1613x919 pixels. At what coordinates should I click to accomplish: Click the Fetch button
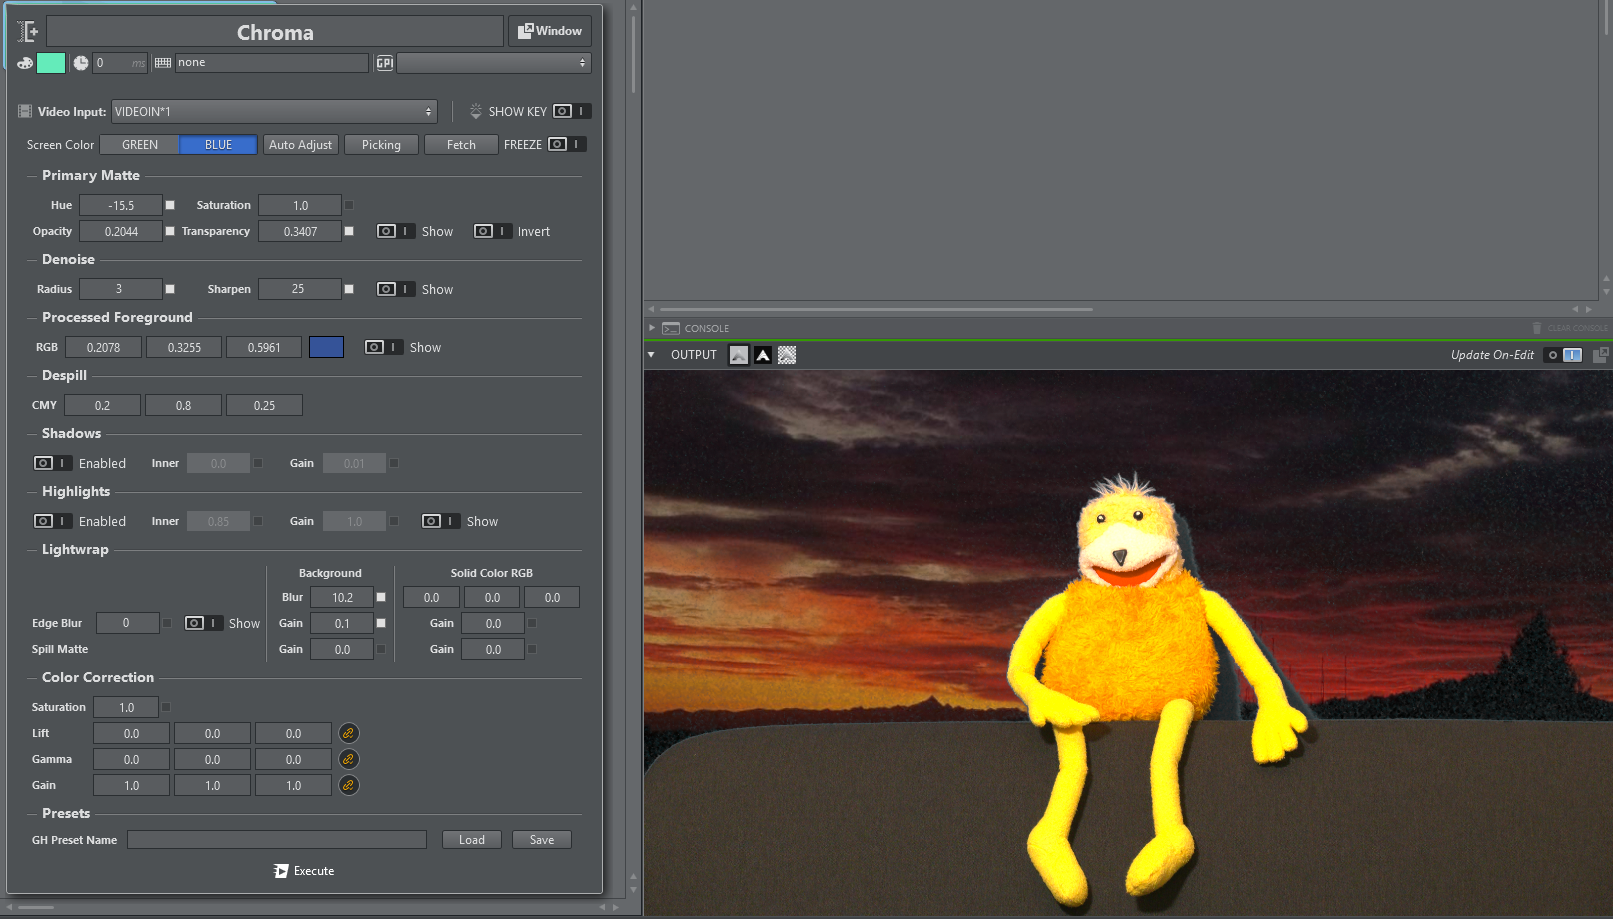coord(461,145)
